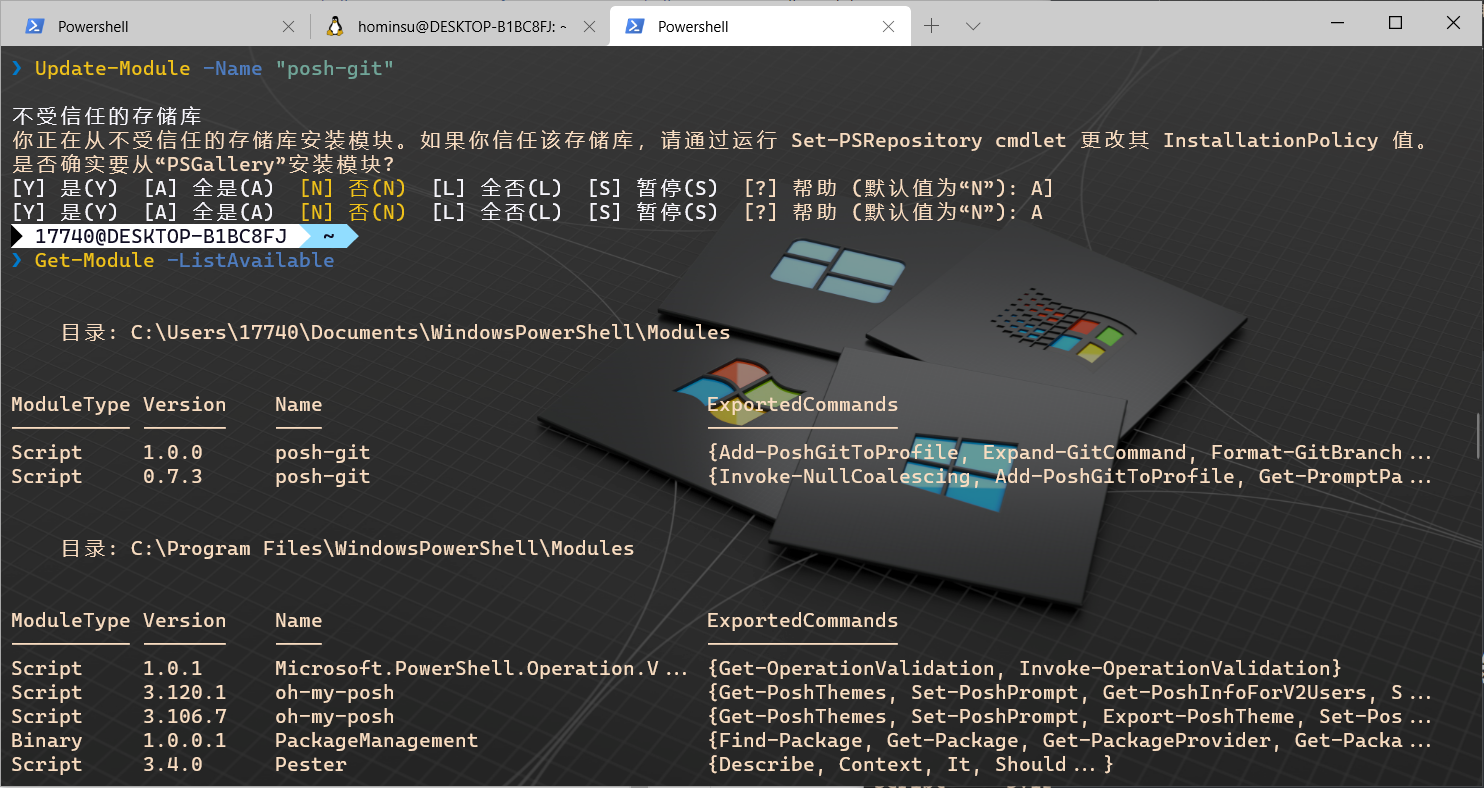
Task: Click the X icon on the WSL tab
Action: click(590, 26)
